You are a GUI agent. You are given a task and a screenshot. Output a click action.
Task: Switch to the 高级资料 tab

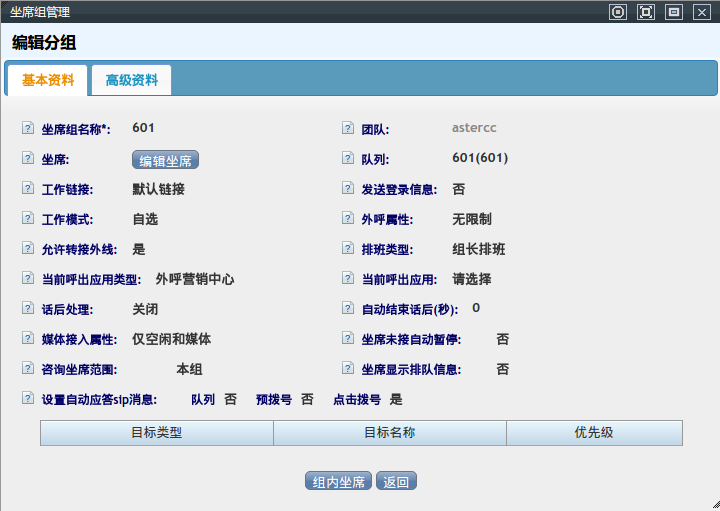point(131,80)
